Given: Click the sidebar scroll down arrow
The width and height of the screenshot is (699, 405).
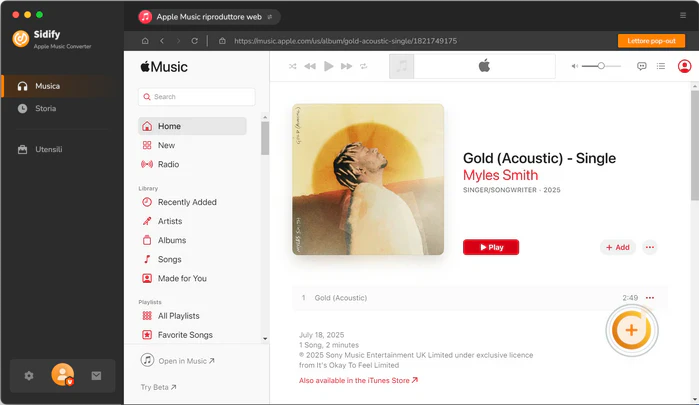Looking at the screenshot, I should pos(265,339).
